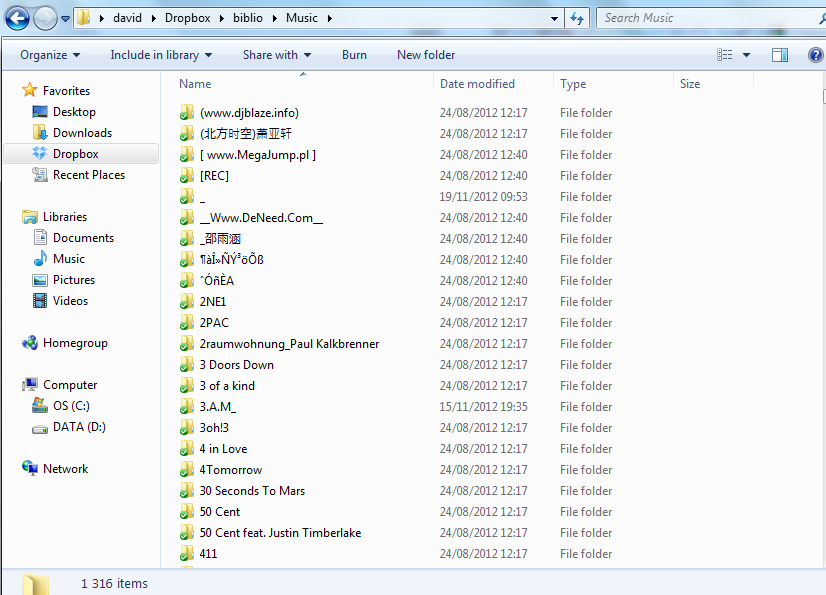Click the Burn toolbar button
Viewport: 826px width, 595px height.
click(354, 55)
